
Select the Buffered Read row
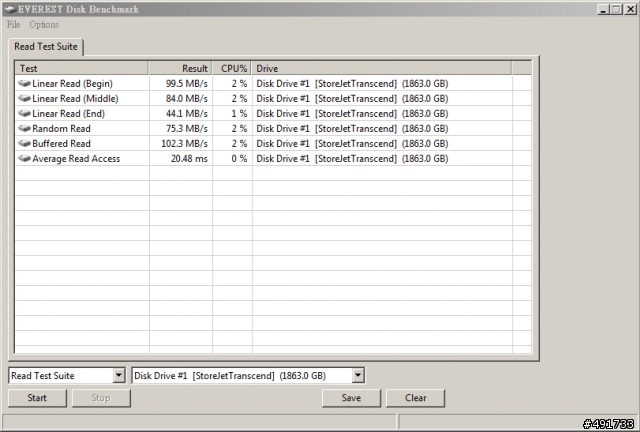click(x=273, y=144)
